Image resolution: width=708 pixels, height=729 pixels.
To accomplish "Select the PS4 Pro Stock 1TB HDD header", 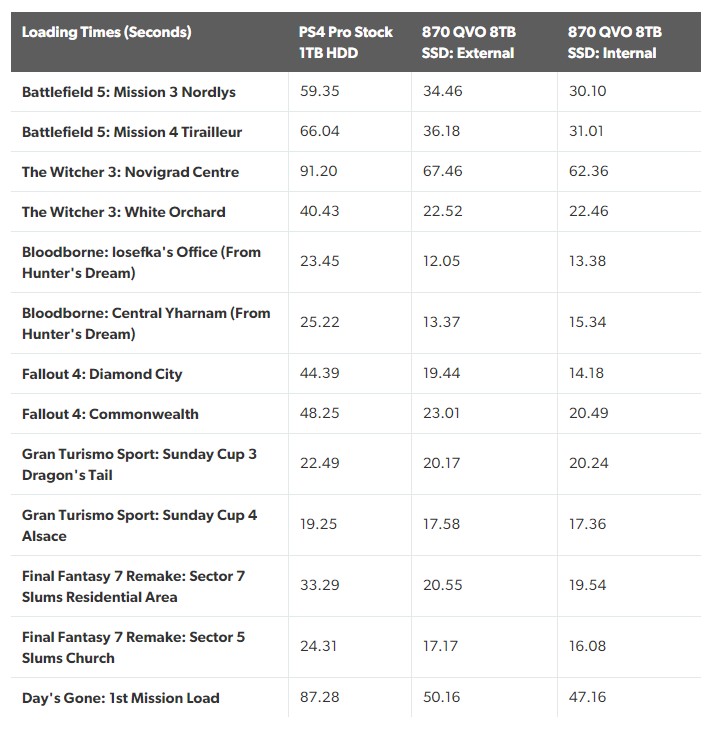I will (x=345, y=42).
